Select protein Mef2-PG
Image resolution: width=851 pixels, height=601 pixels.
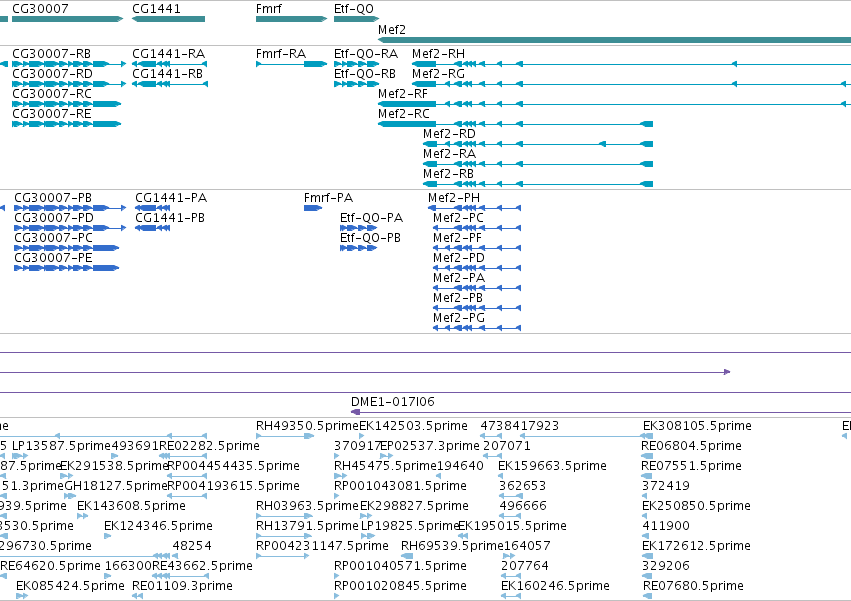click(477, 328)
